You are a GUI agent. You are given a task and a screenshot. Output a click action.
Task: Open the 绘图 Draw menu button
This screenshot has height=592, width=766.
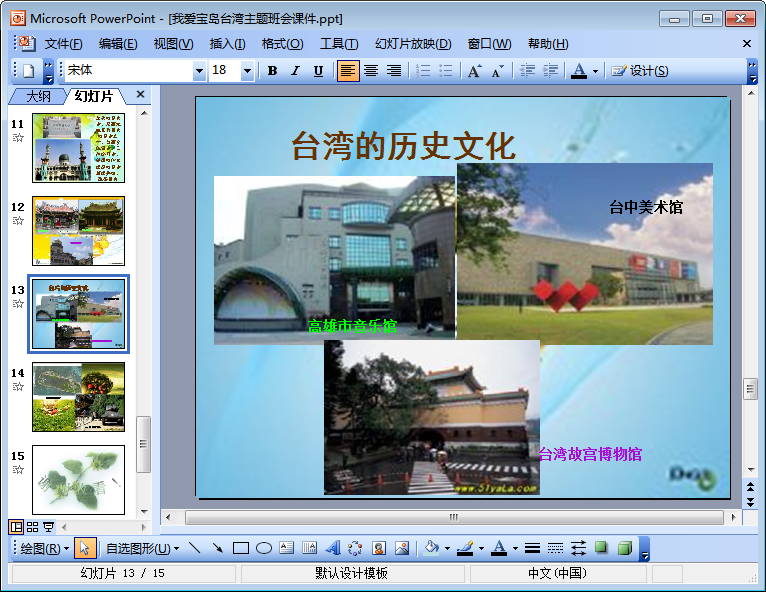coord(44,549)
